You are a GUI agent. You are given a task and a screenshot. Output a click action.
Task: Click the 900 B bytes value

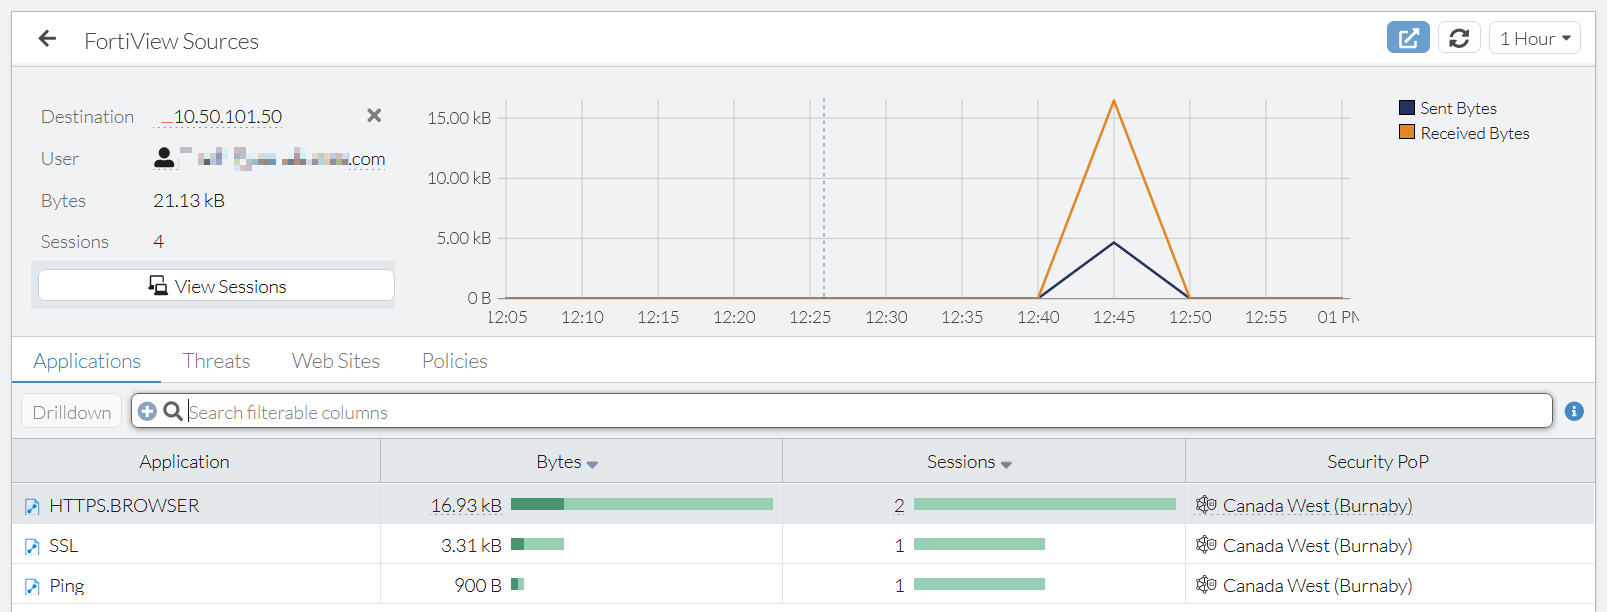[x=478, y=585]
